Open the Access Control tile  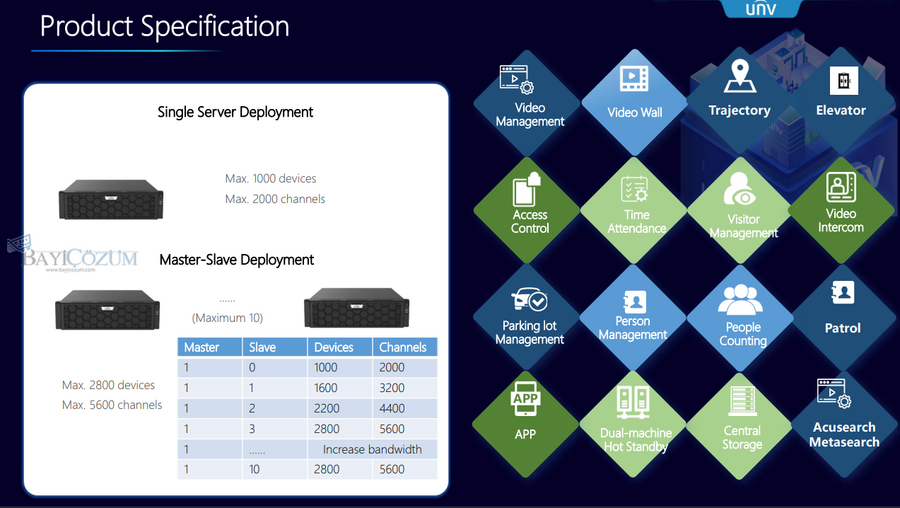coord(529,205)
